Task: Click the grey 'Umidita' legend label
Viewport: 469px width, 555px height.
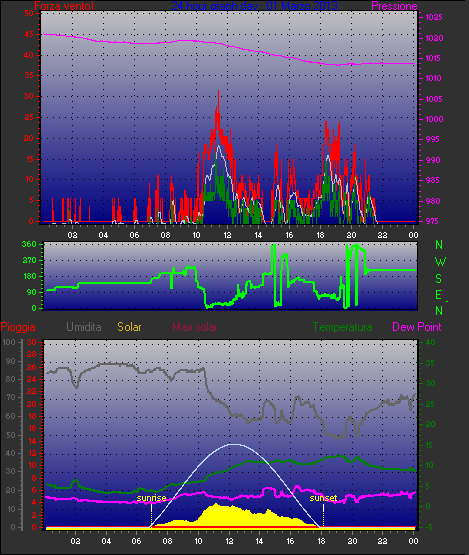Action: (84, 327)
